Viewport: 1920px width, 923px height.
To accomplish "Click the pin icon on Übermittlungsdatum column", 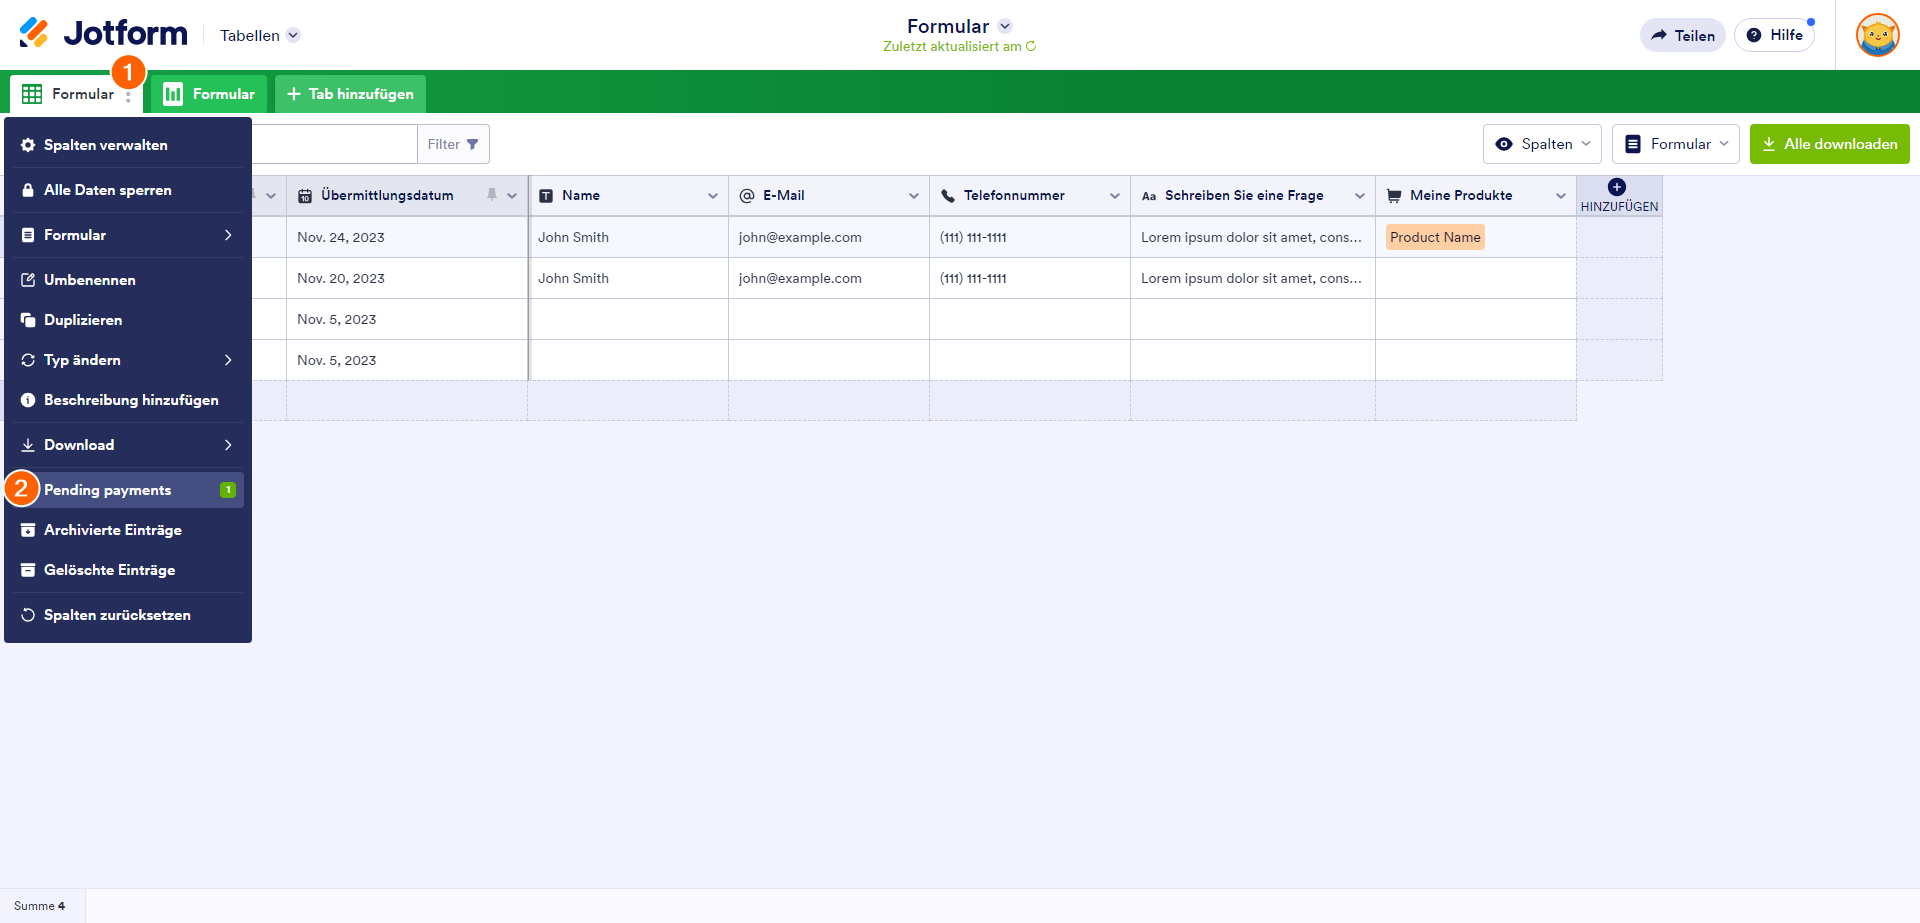I will click(492, 195).
